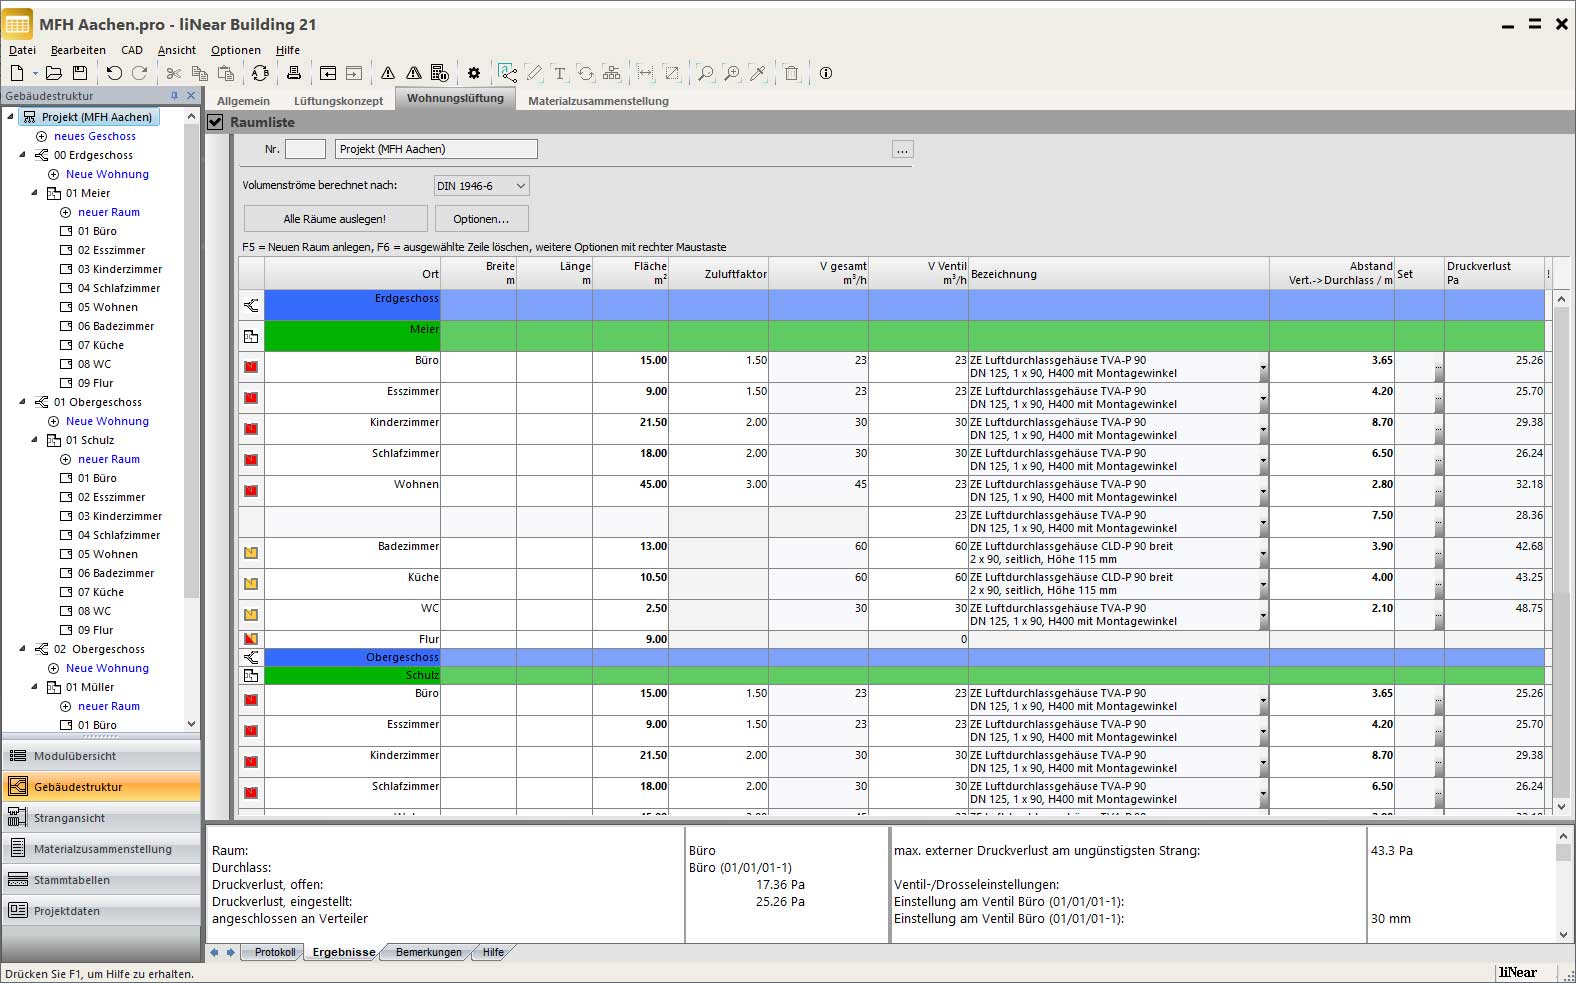
Task: Click the tree panel vertical scrollbar
Action: [x=192, y=420]
